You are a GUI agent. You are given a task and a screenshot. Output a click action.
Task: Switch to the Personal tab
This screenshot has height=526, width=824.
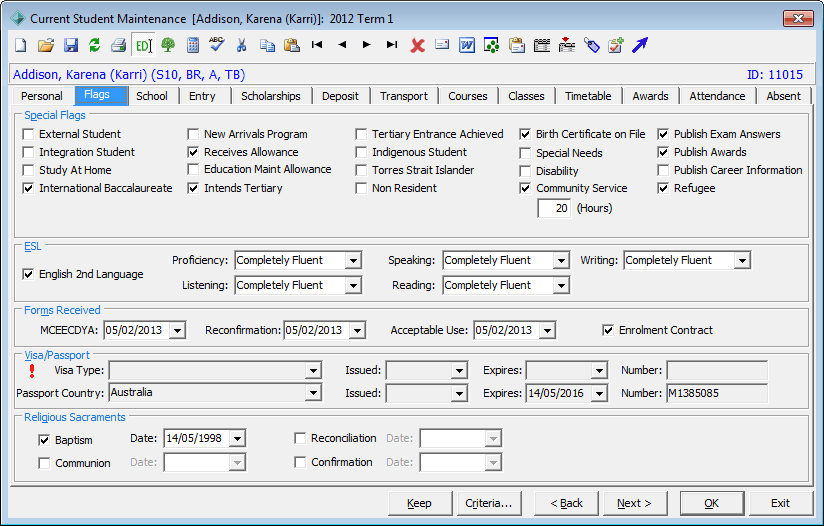point(42,96)
